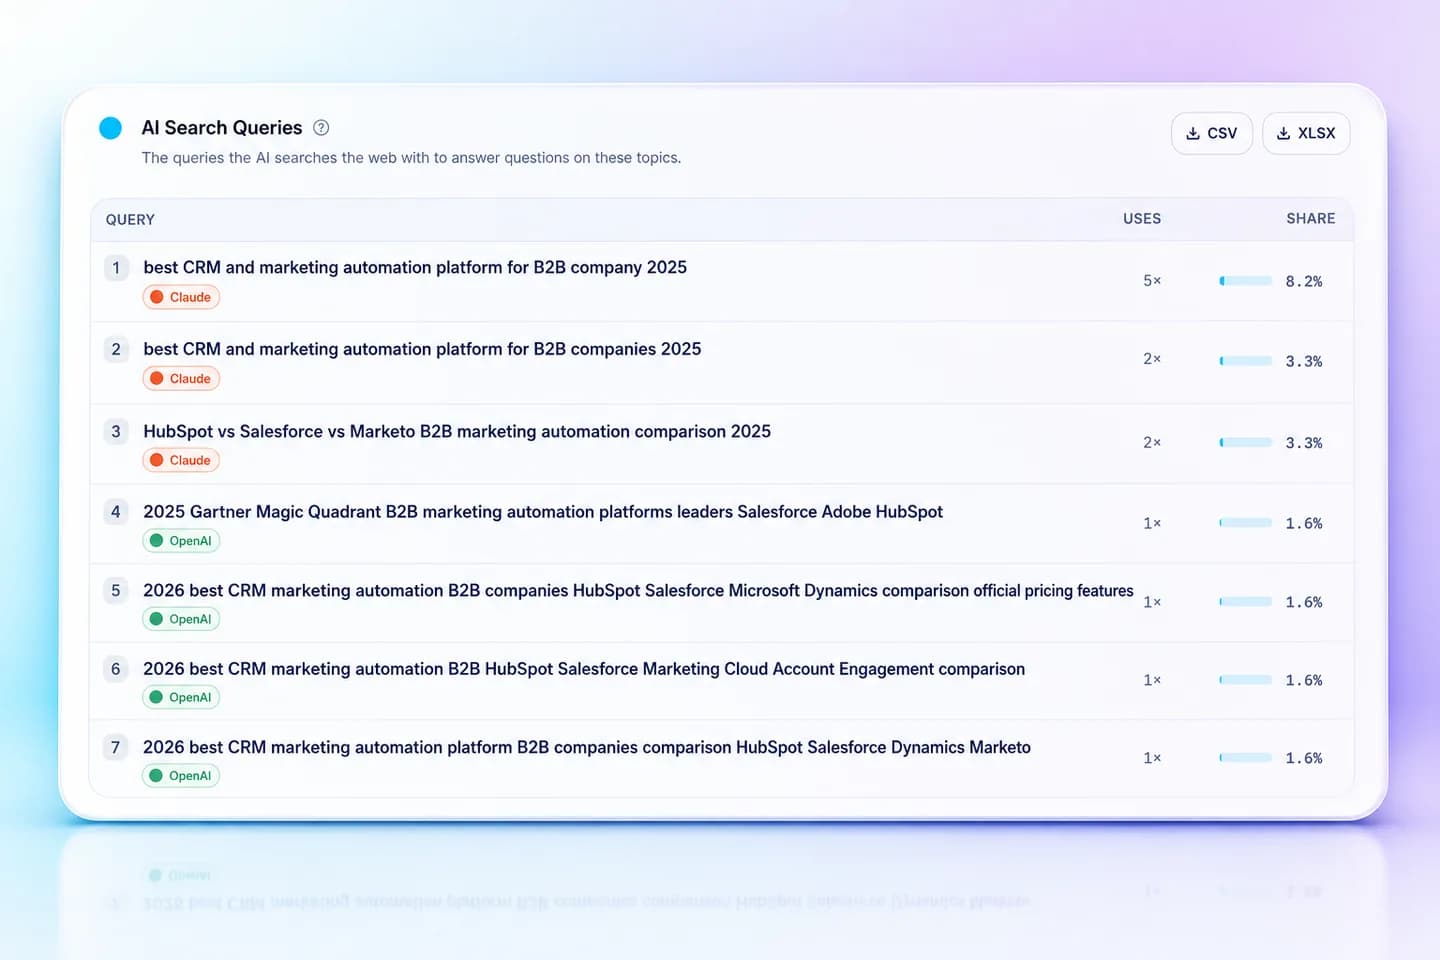This screenshot has width=1440, height=960.
Task: Click the help icon beside AI Search Queries
Action: 321,128
